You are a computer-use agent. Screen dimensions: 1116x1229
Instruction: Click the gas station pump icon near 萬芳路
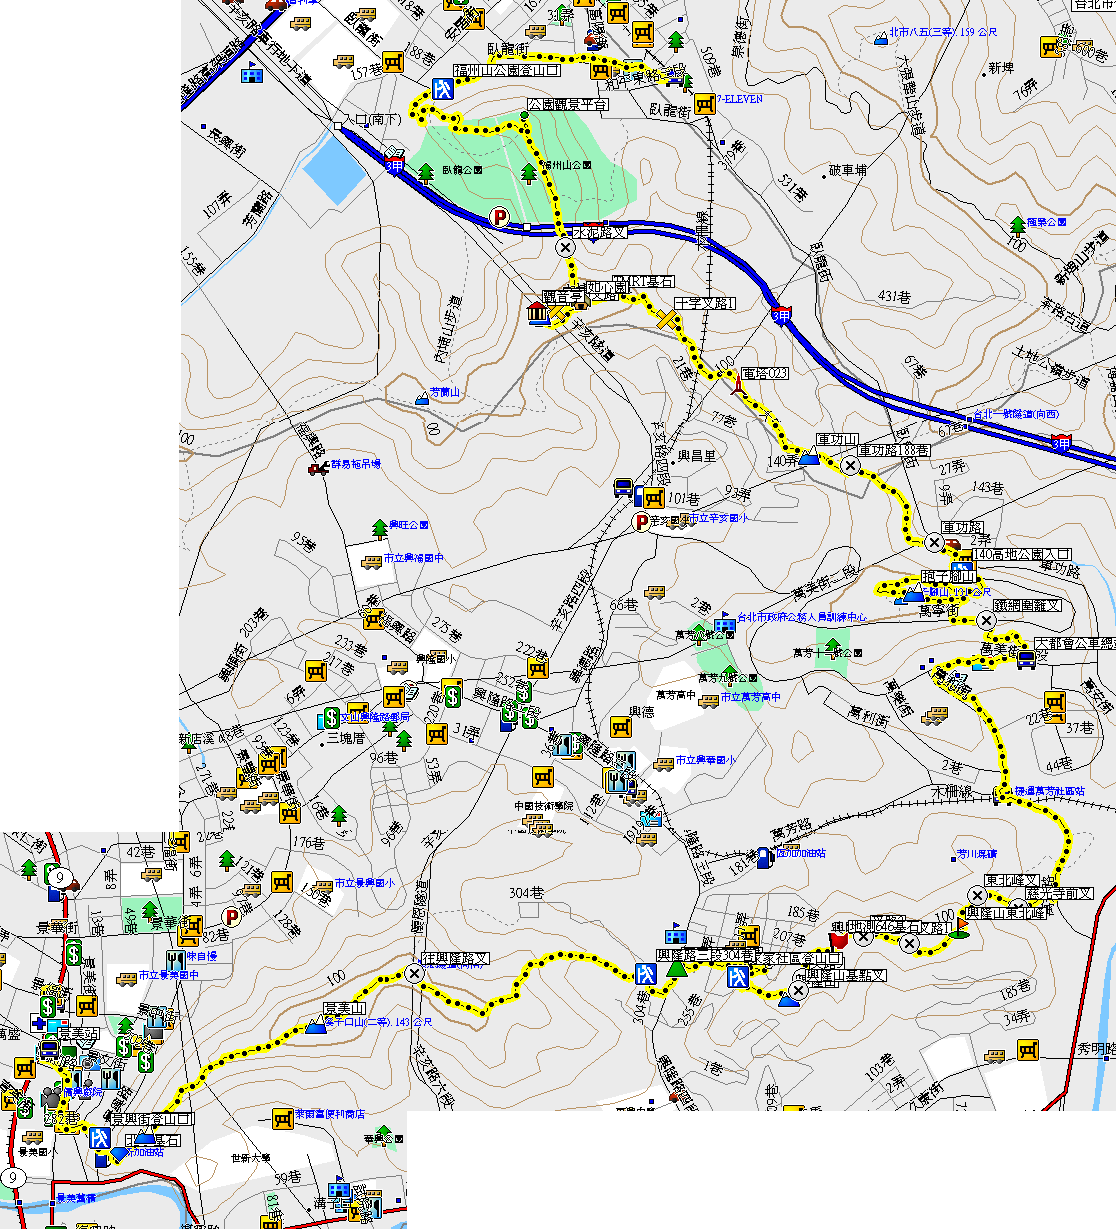pyautogui.click(x=764, y=856)
